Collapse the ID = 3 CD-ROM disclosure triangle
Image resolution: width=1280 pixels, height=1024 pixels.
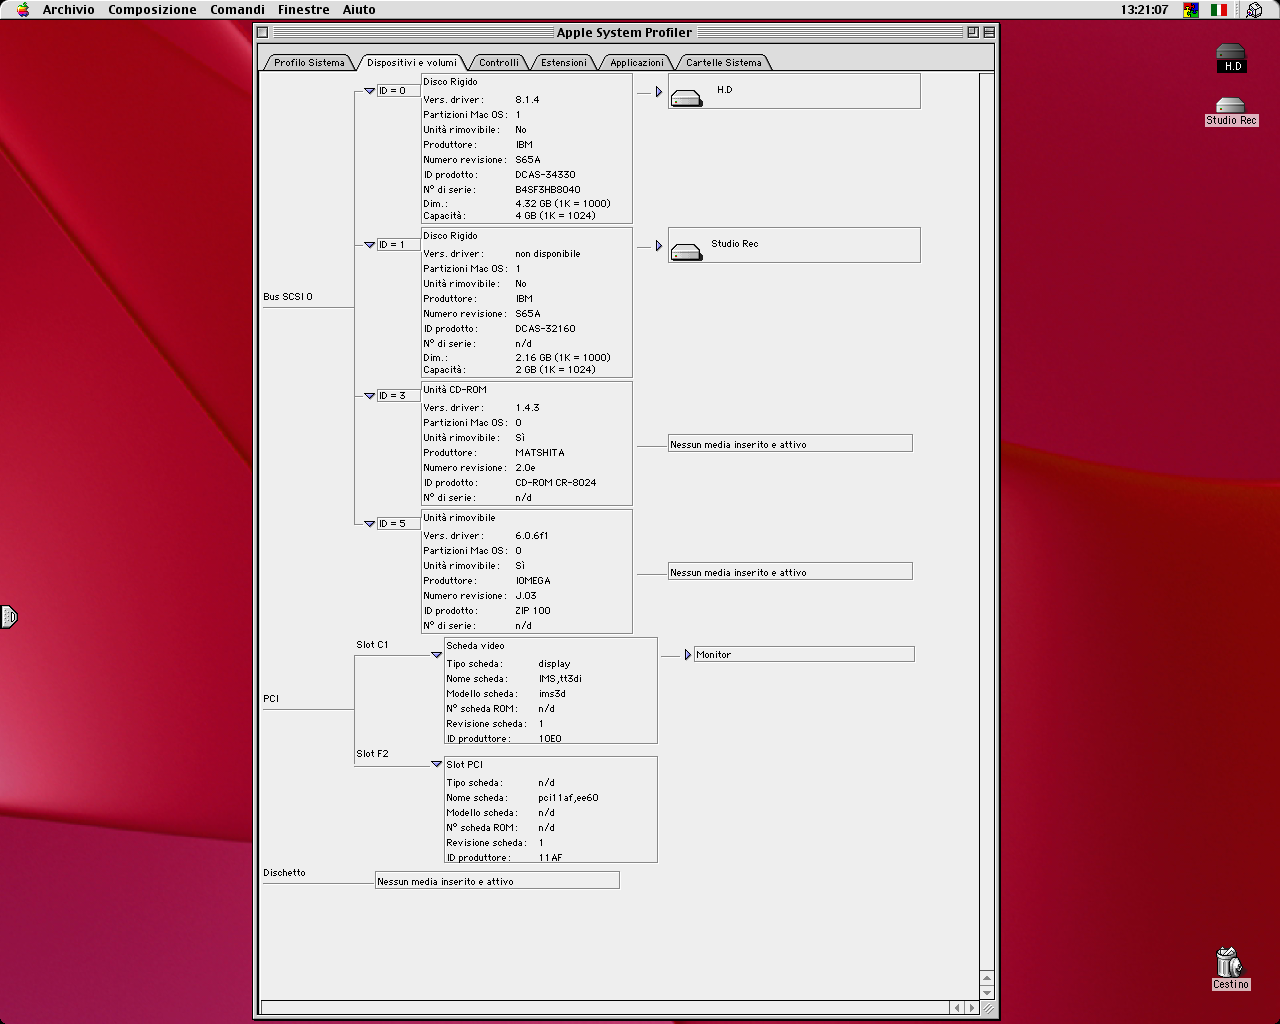[369, 396]
